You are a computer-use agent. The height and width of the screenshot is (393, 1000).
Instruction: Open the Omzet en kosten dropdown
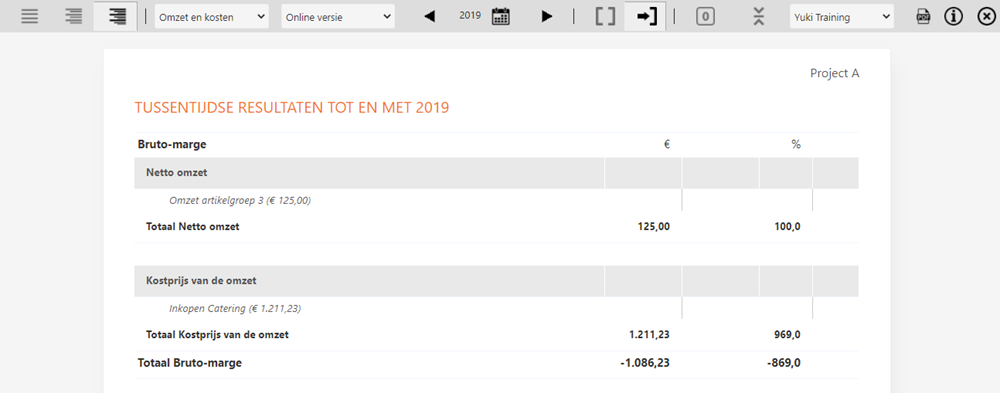tap(212, 17)
